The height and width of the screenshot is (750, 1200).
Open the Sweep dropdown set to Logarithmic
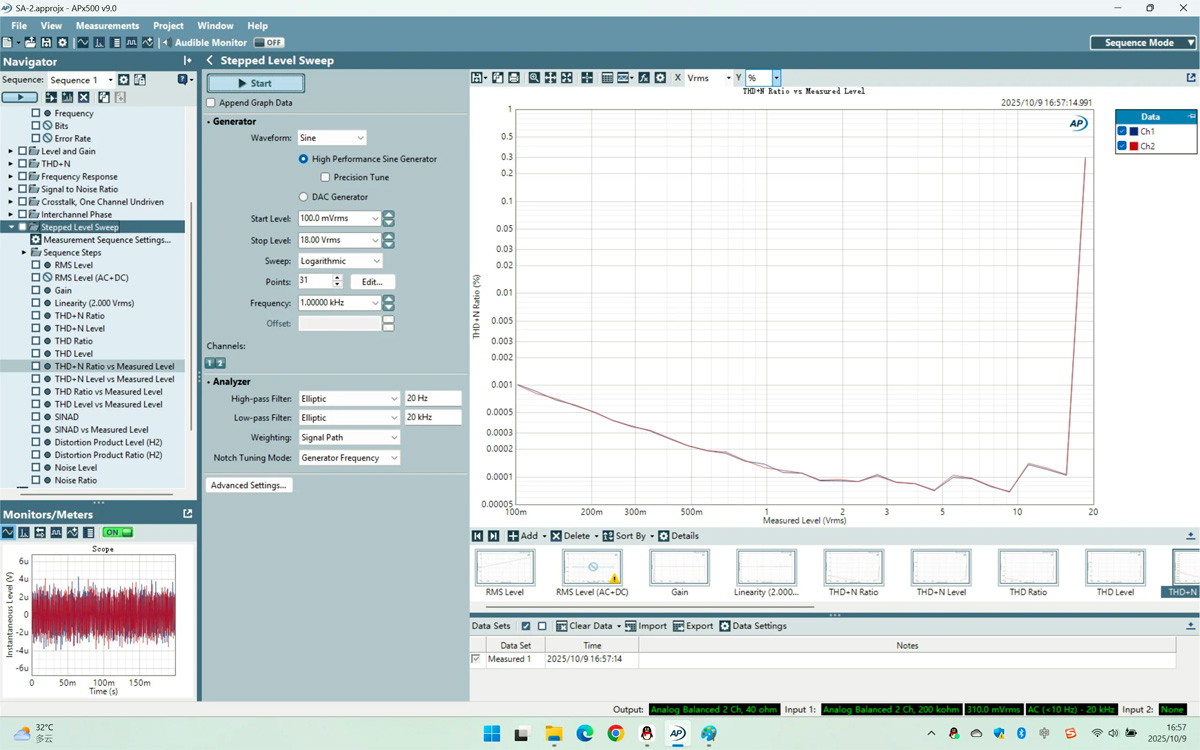click(x=338, y=260)
